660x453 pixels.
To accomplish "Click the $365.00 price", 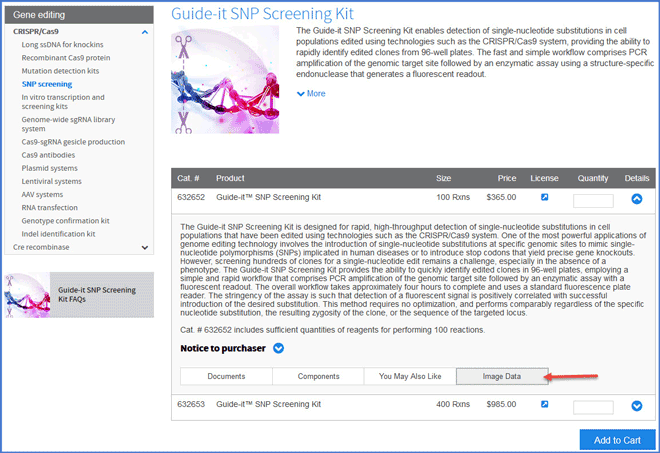I will pos(501,197).
